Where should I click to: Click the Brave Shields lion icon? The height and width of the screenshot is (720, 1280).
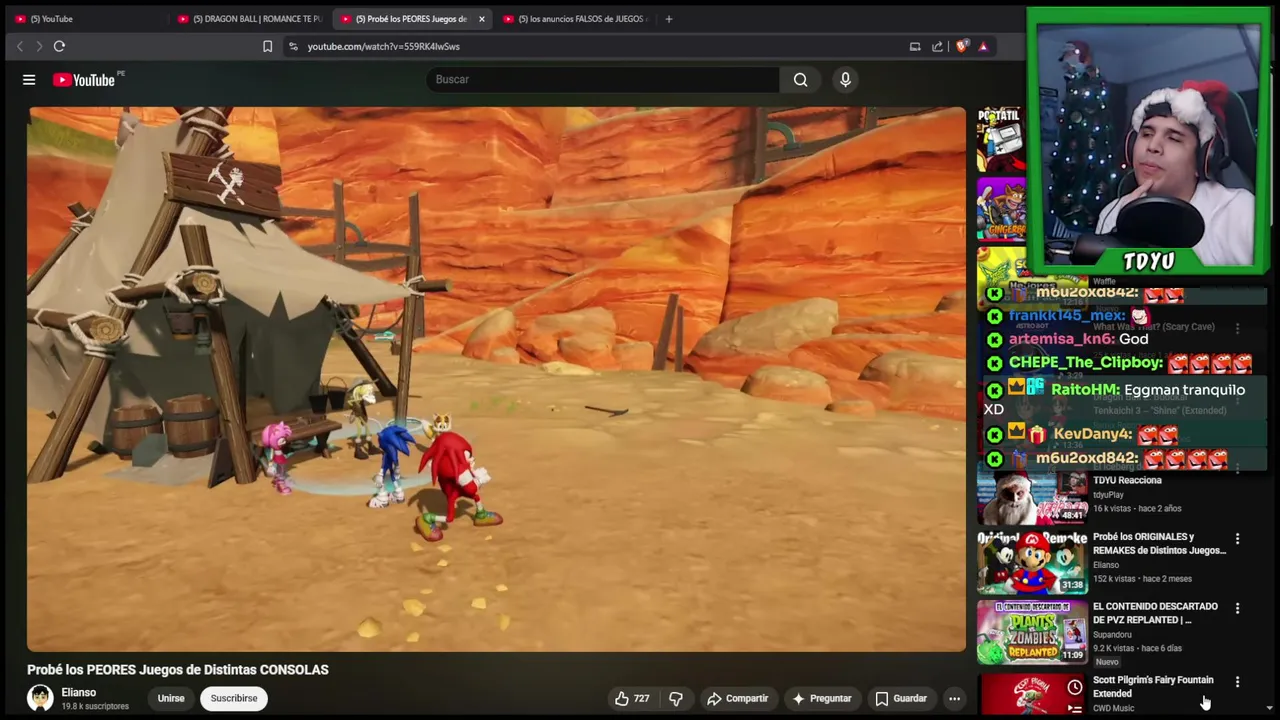pos(962,46)
